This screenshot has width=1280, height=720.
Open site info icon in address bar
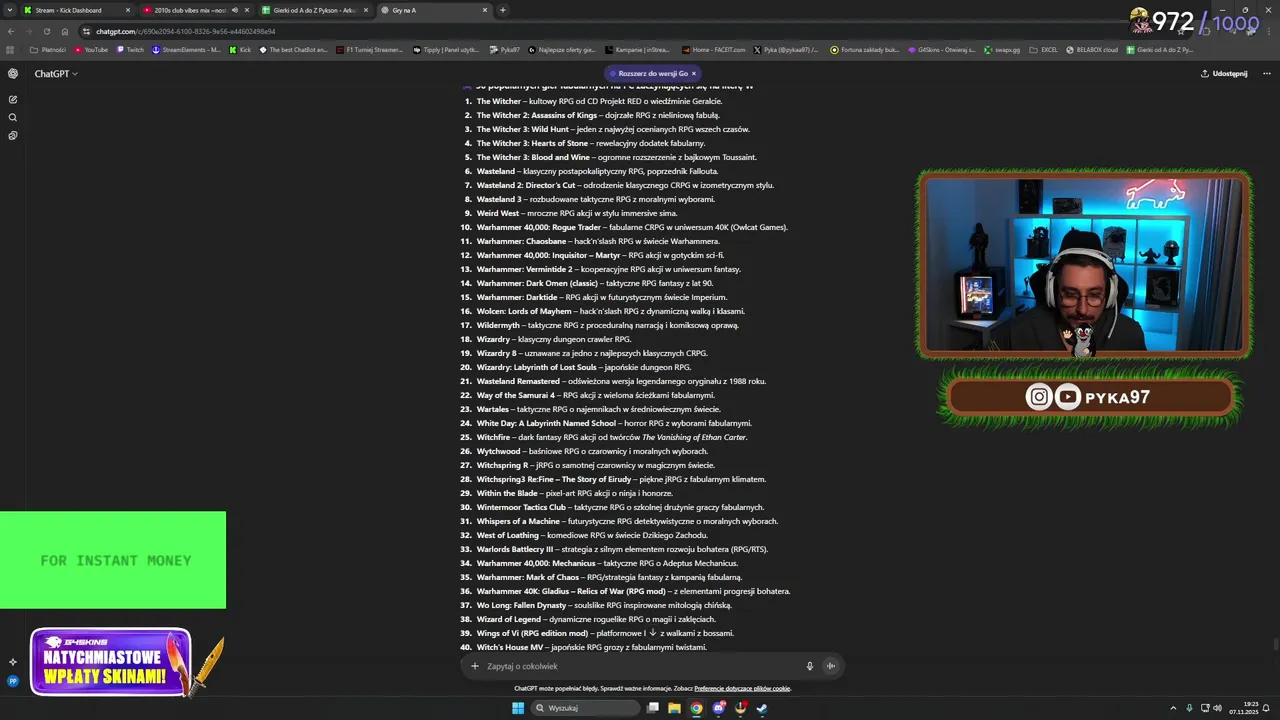tap(87, 31)
